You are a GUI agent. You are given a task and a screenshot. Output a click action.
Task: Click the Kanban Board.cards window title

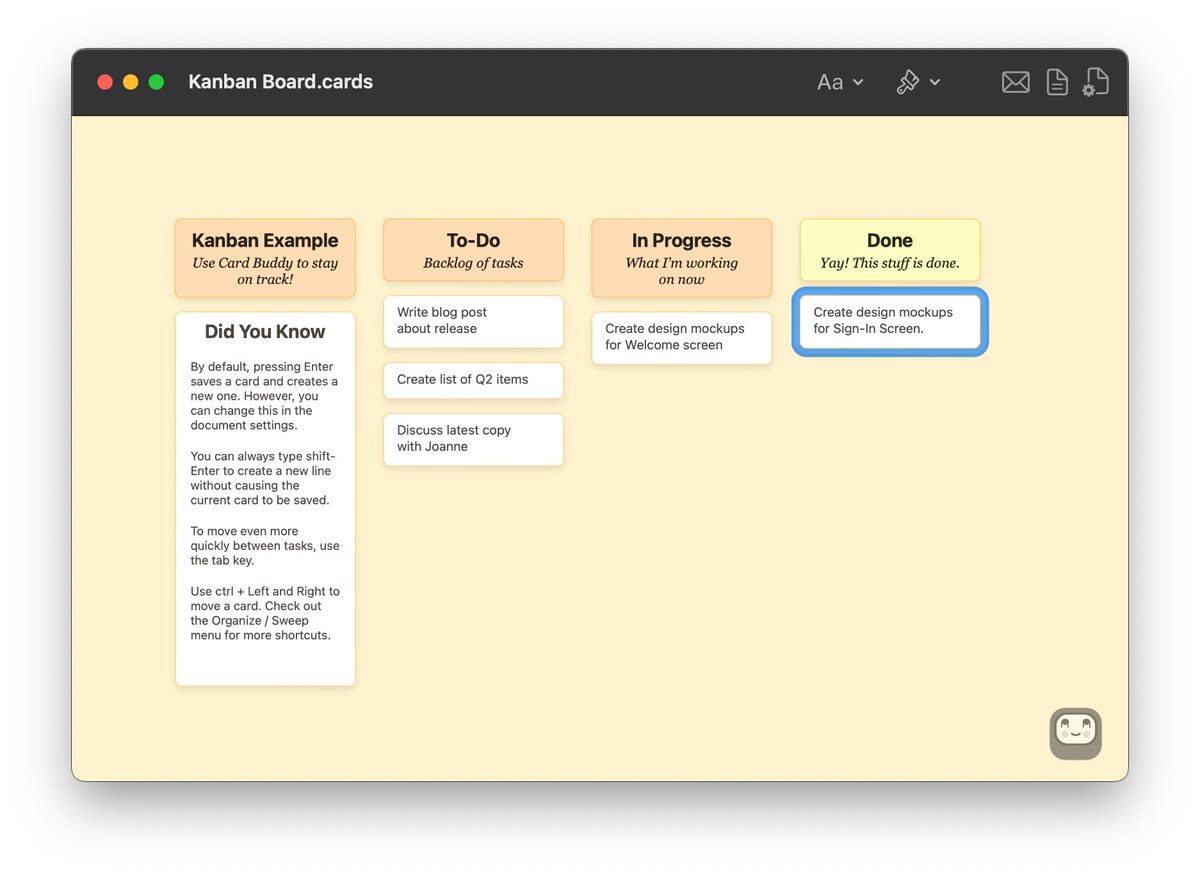pyautogui.click(x=280, y=82)
